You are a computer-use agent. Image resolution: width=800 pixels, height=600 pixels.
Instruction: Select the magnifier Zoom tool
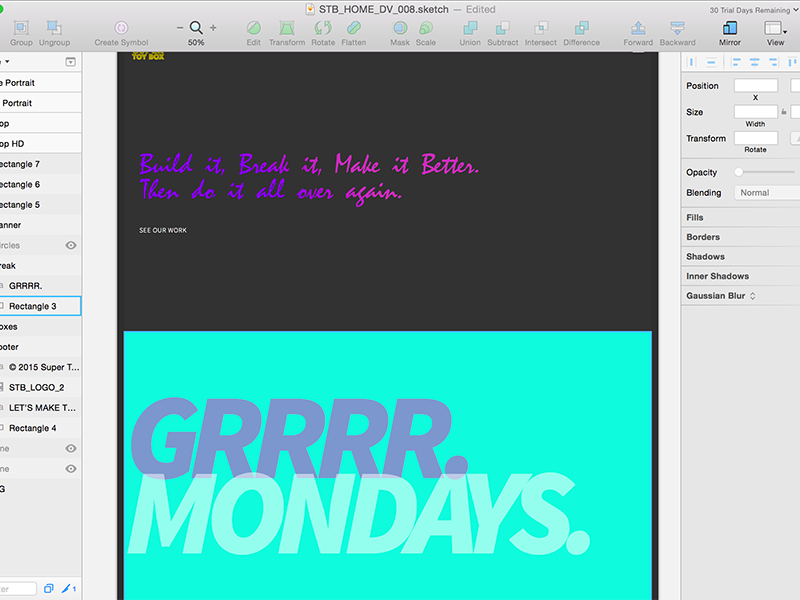[196, 28]
